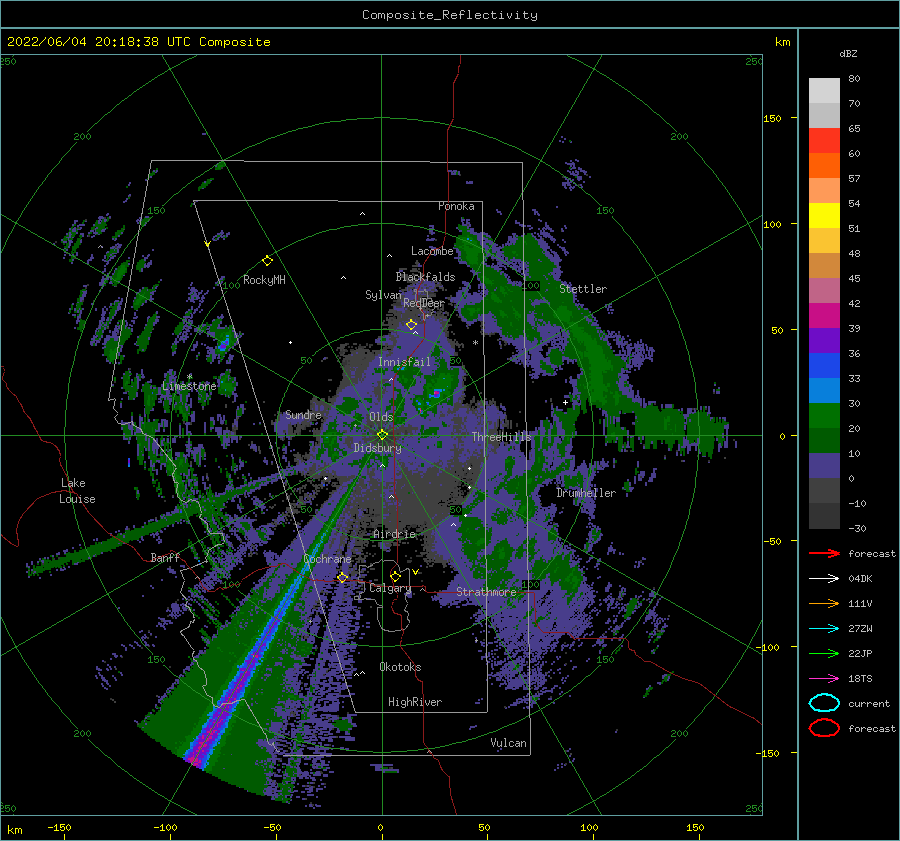The height and width of the screenshot is (841, 900).
Task: Click the Composite_Reflectivity title
Action: click(450, 15)
